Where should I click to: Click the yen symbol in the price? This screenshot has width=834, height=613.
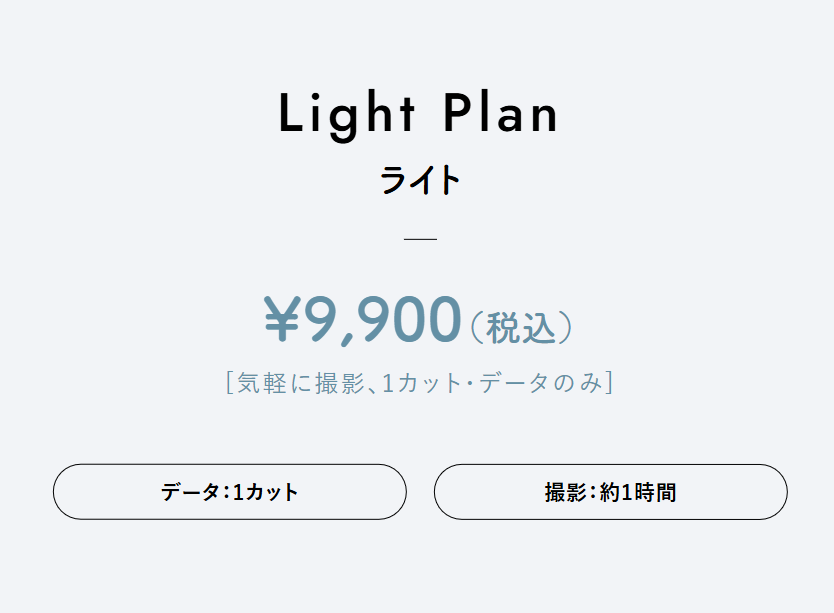[x=284, y=319]
